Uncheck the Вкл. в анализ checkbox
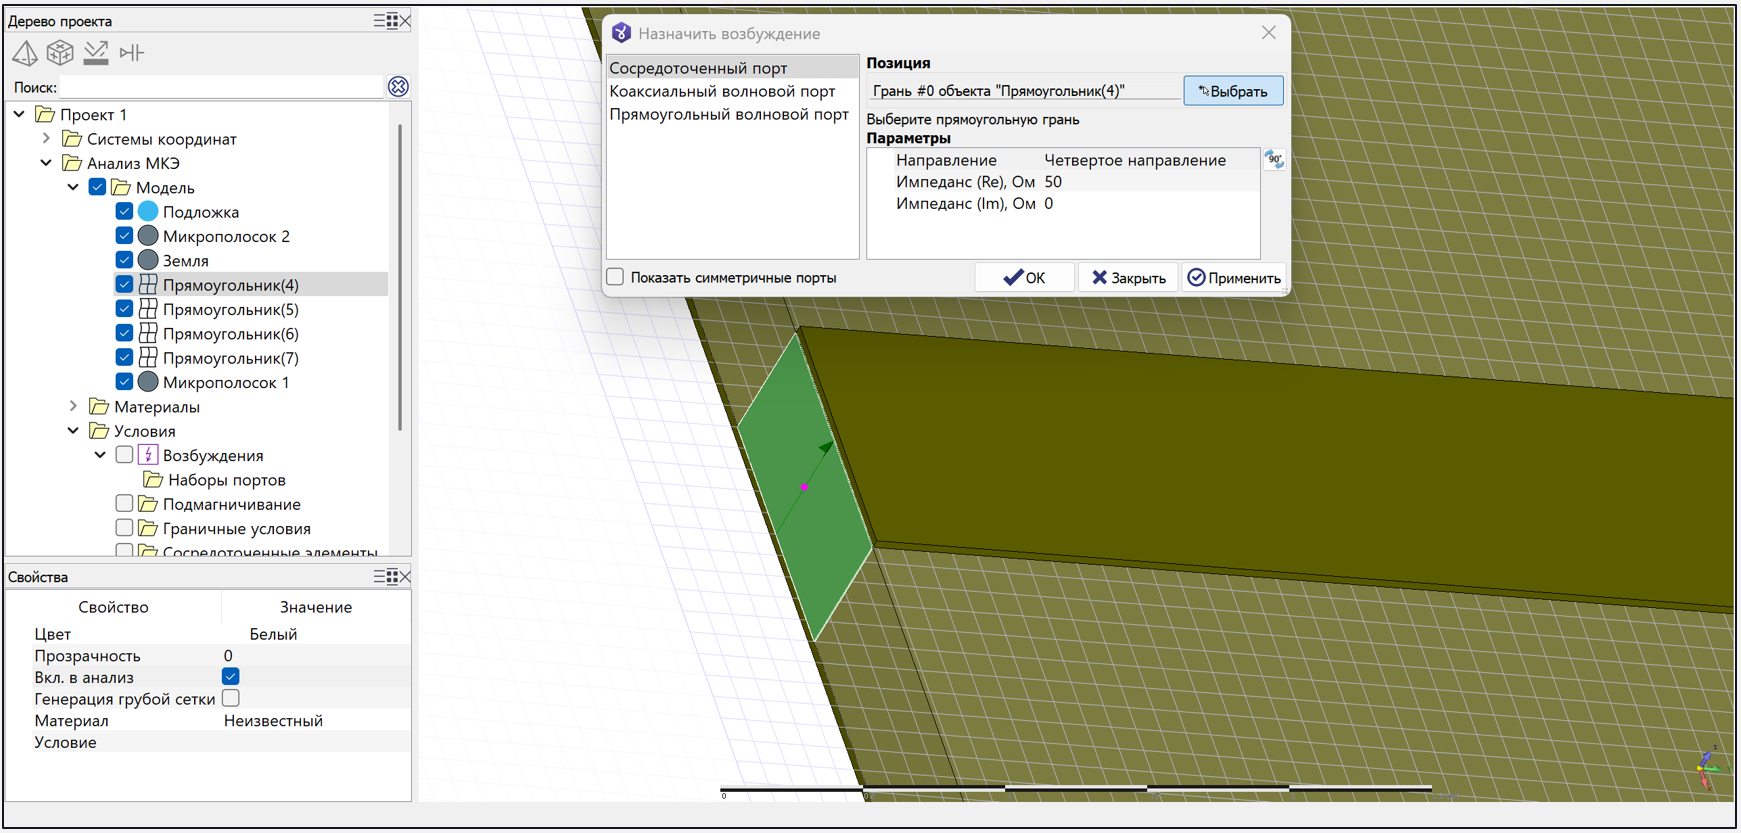Screen dimensions: 1741x833 click(231, 677)
